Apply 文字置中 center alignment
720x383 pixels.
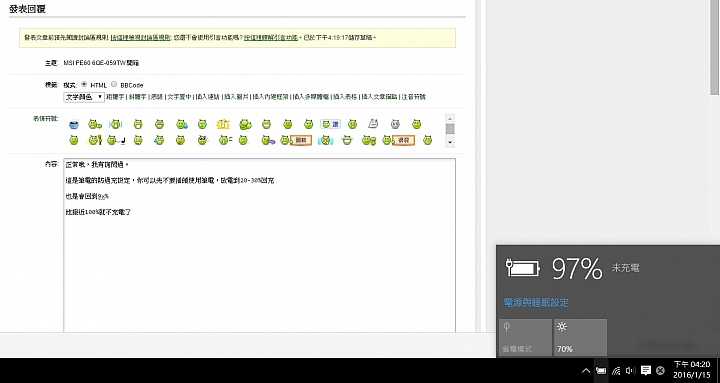pyautogui.click(x=179, y=97)
